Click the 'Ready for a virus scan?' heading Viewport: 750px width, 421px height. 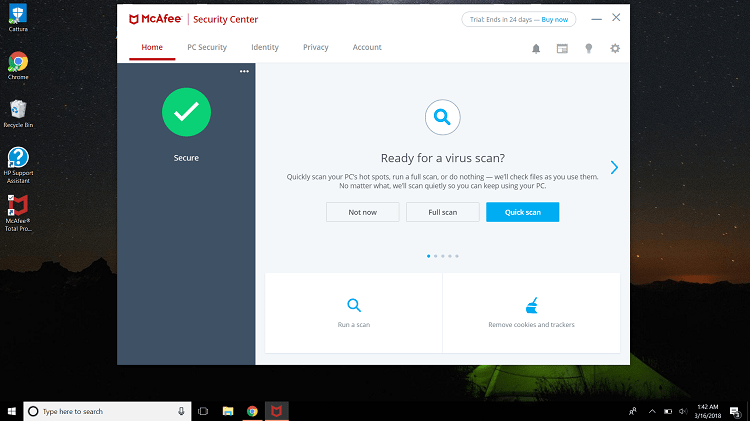pyautogui.click(x=442, y=158)
